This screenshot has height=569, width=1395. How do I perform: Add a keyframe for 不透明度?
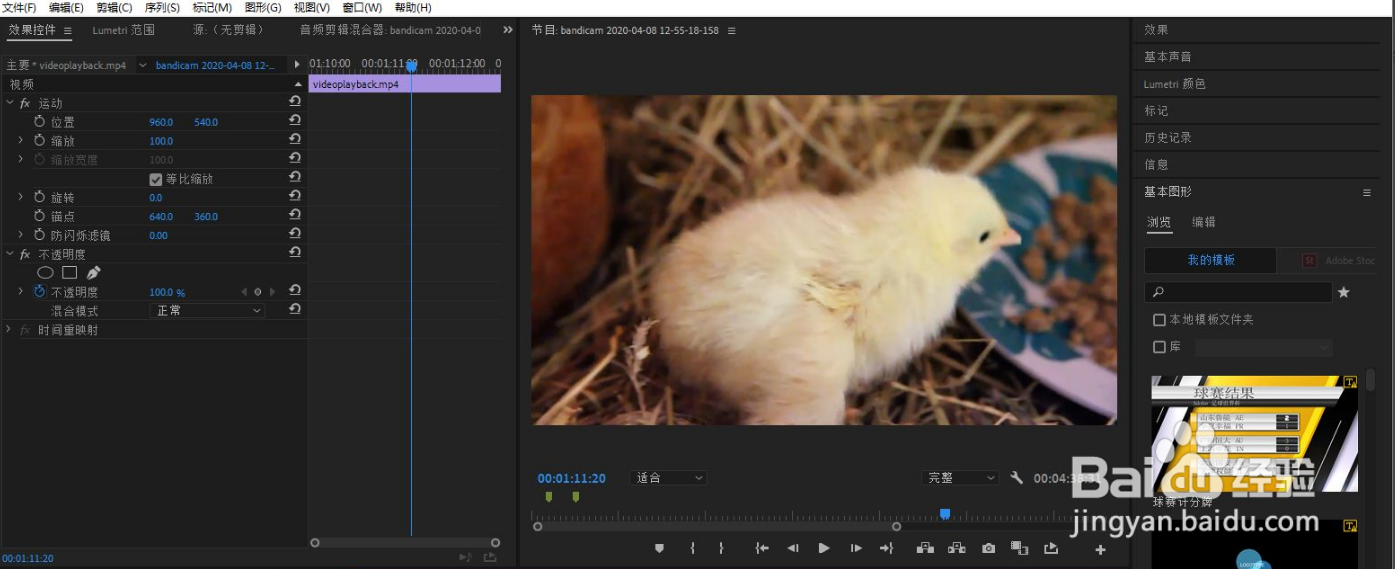click(x=257, y=292)
